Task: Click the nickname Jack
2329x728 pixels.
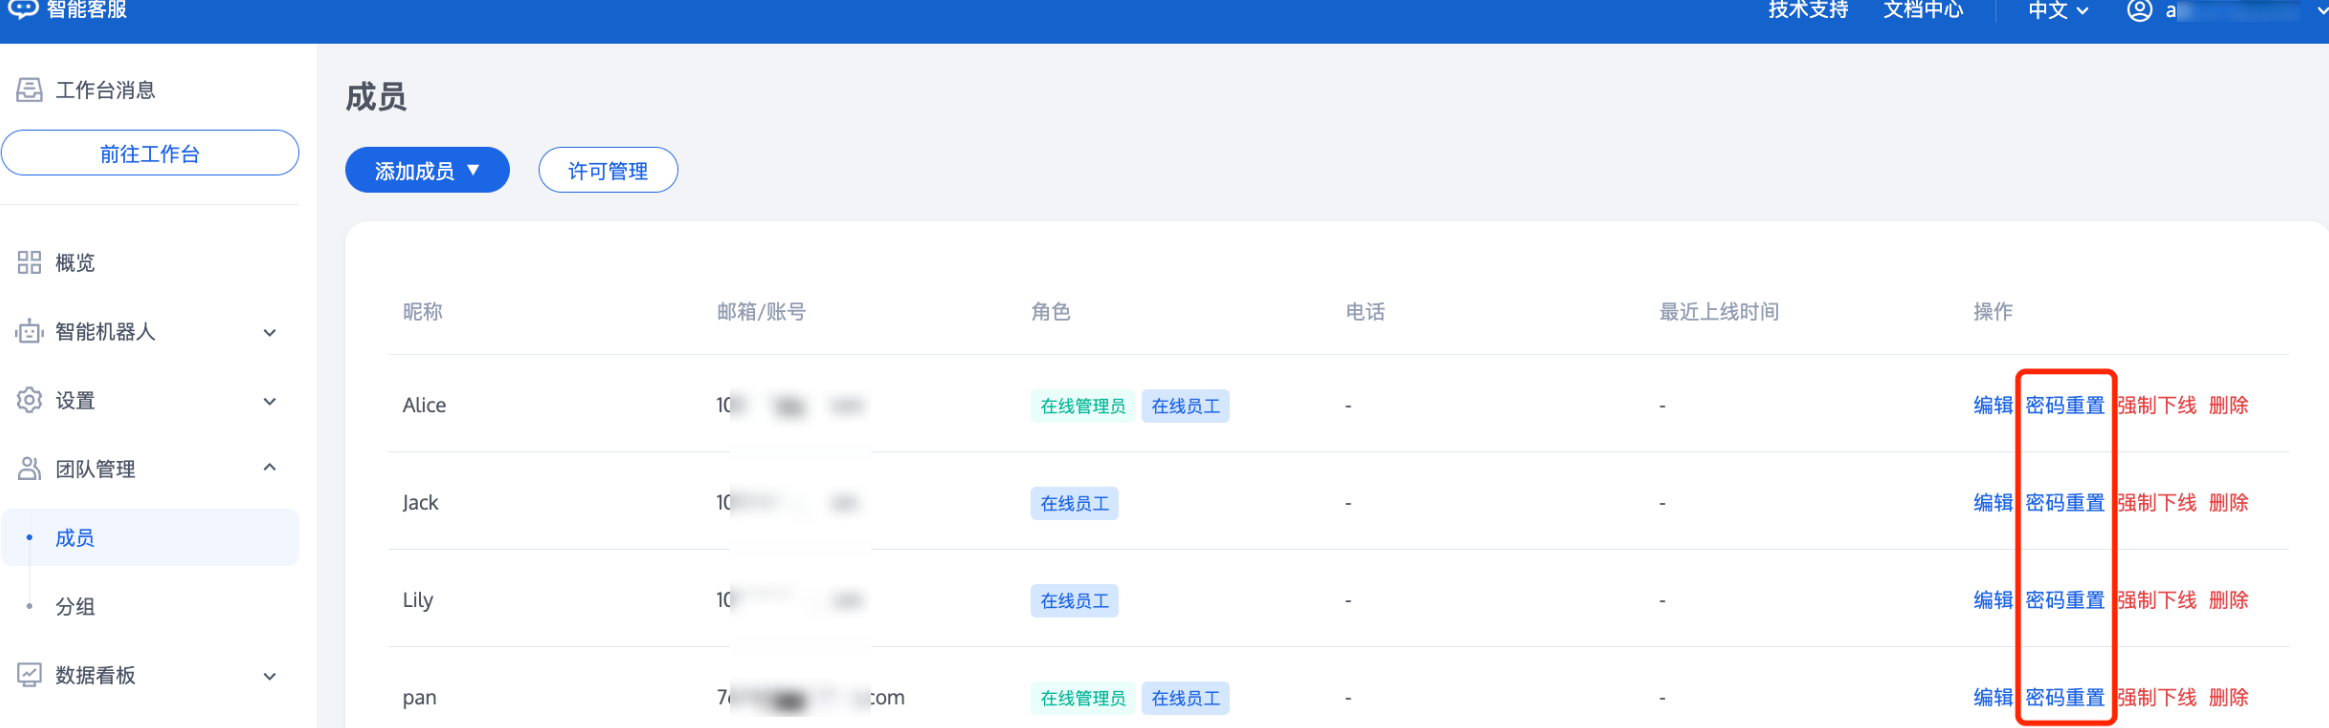Action: tap(420, 502)
